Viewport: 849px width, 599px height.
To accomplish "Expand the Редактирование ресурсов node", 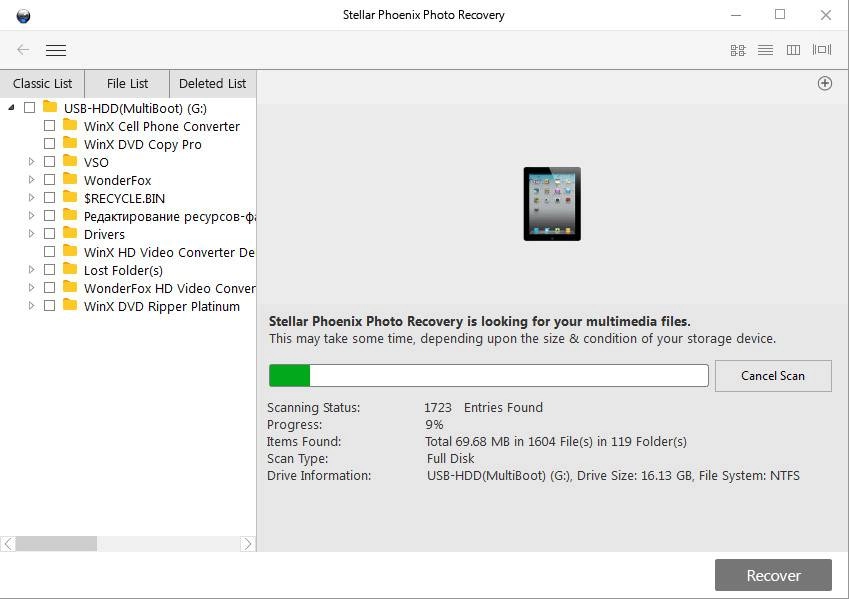I will (x=31, y=216).
